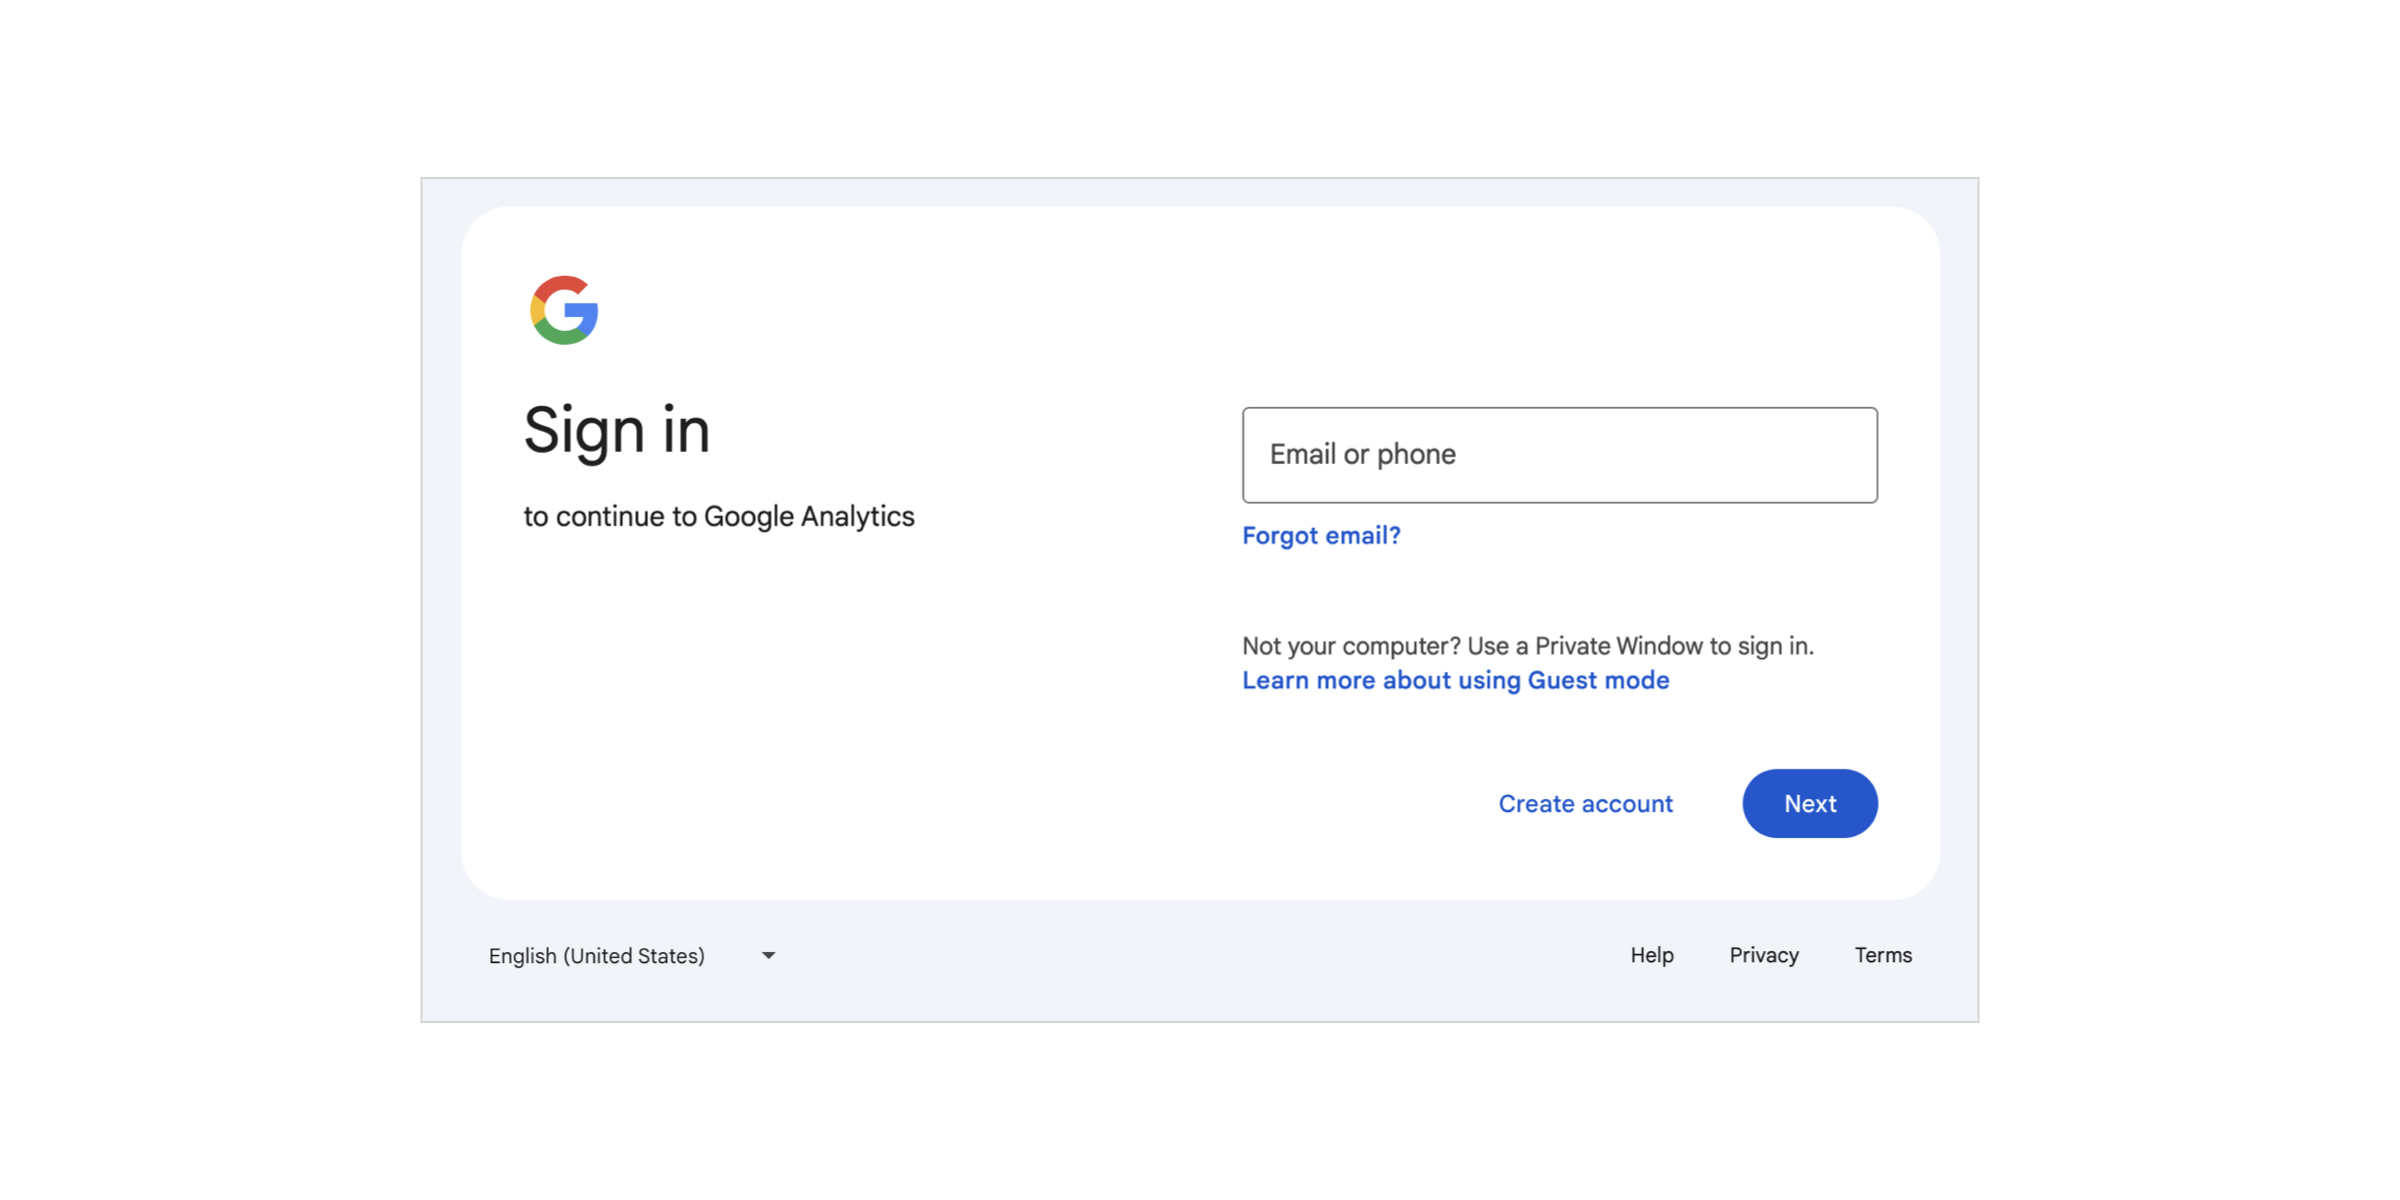Click the language selector dropdown arrow

tap(768, 956)
